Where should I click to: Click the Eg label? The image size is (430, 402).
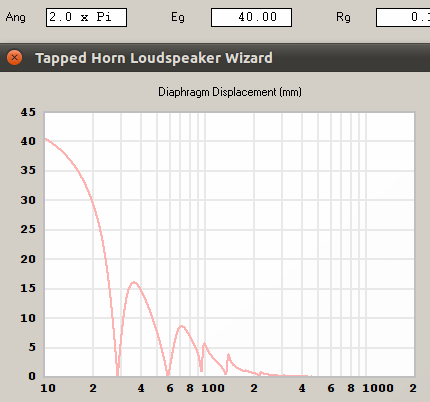[x=178, y=17]
